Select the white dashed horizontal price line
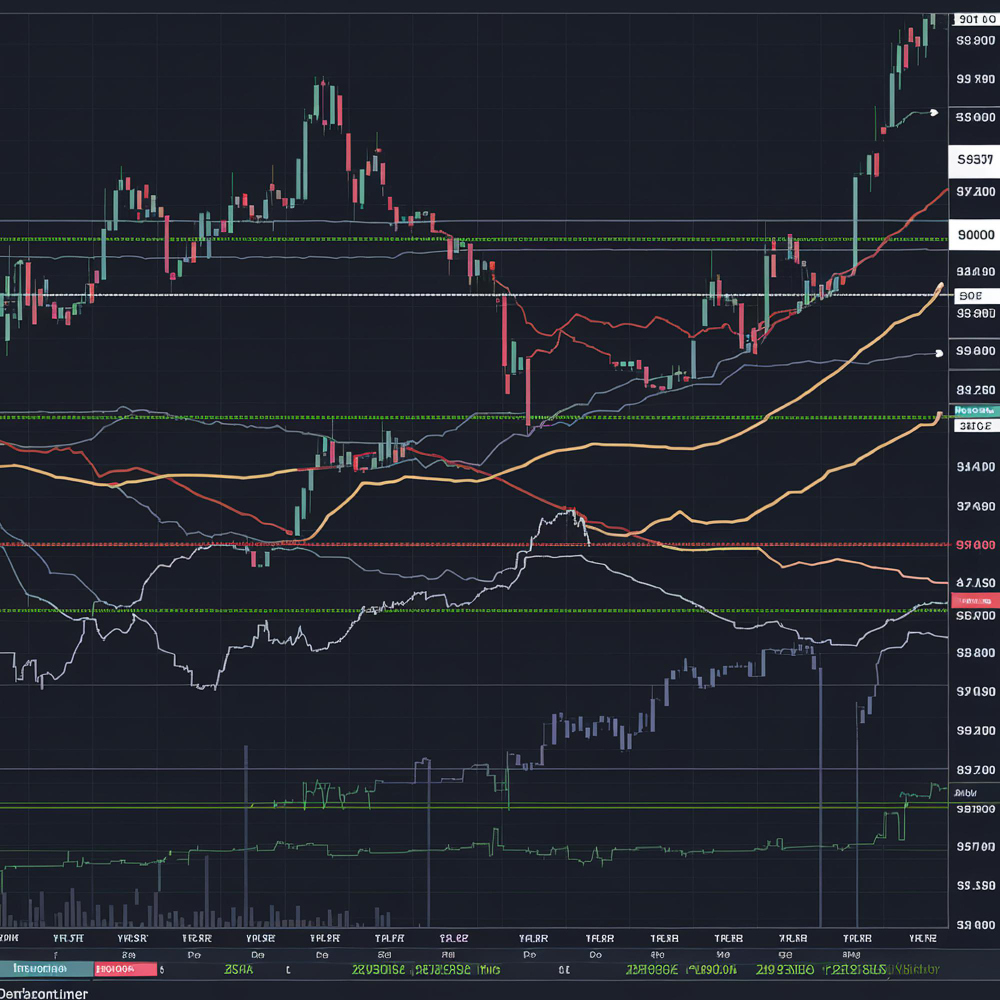 tap(474, 295)
